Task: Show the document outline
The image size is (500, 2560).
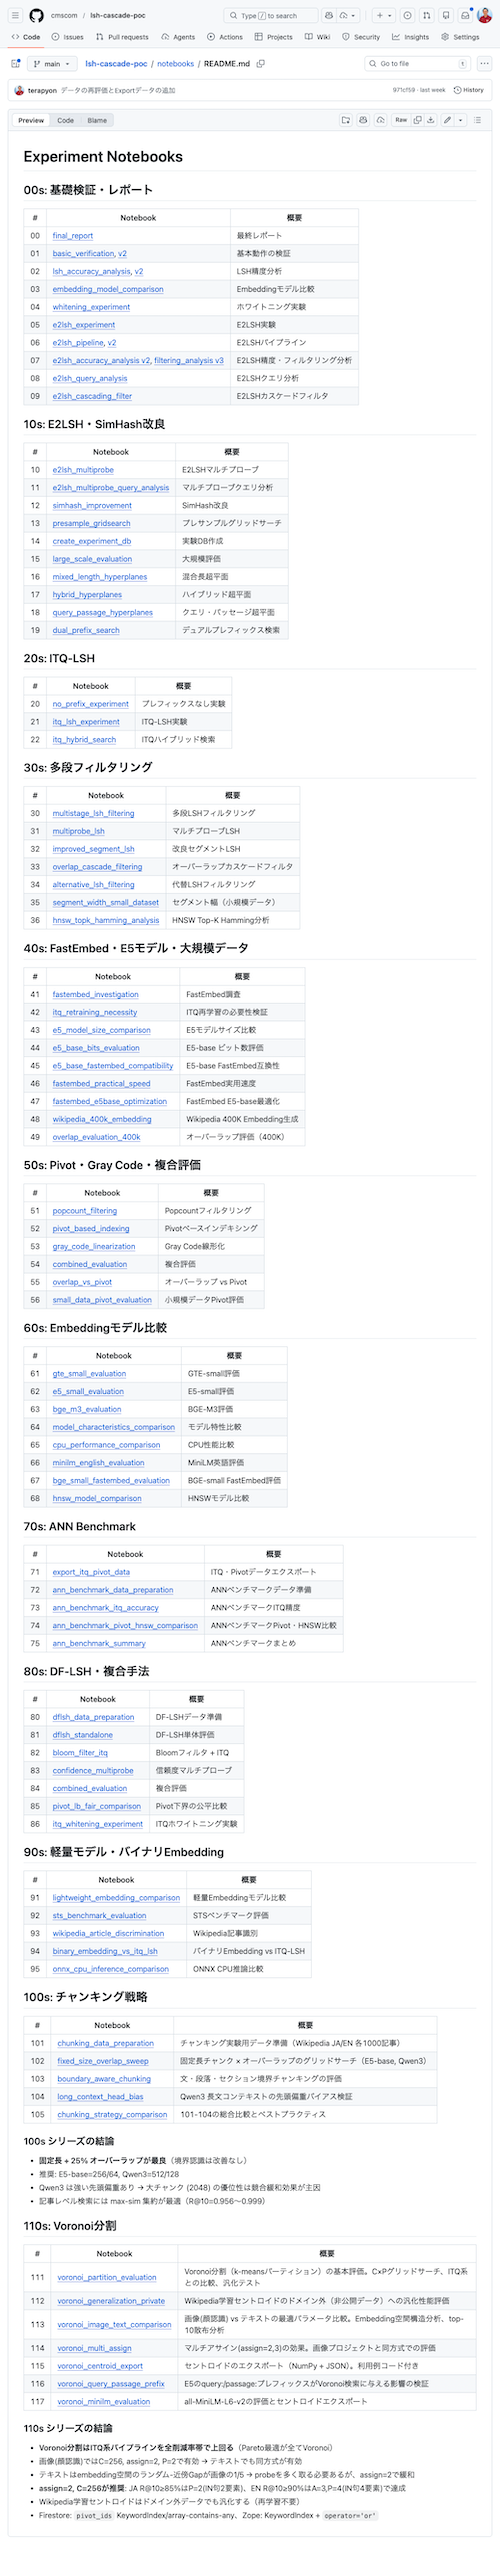Action: (x=478, y=120)
